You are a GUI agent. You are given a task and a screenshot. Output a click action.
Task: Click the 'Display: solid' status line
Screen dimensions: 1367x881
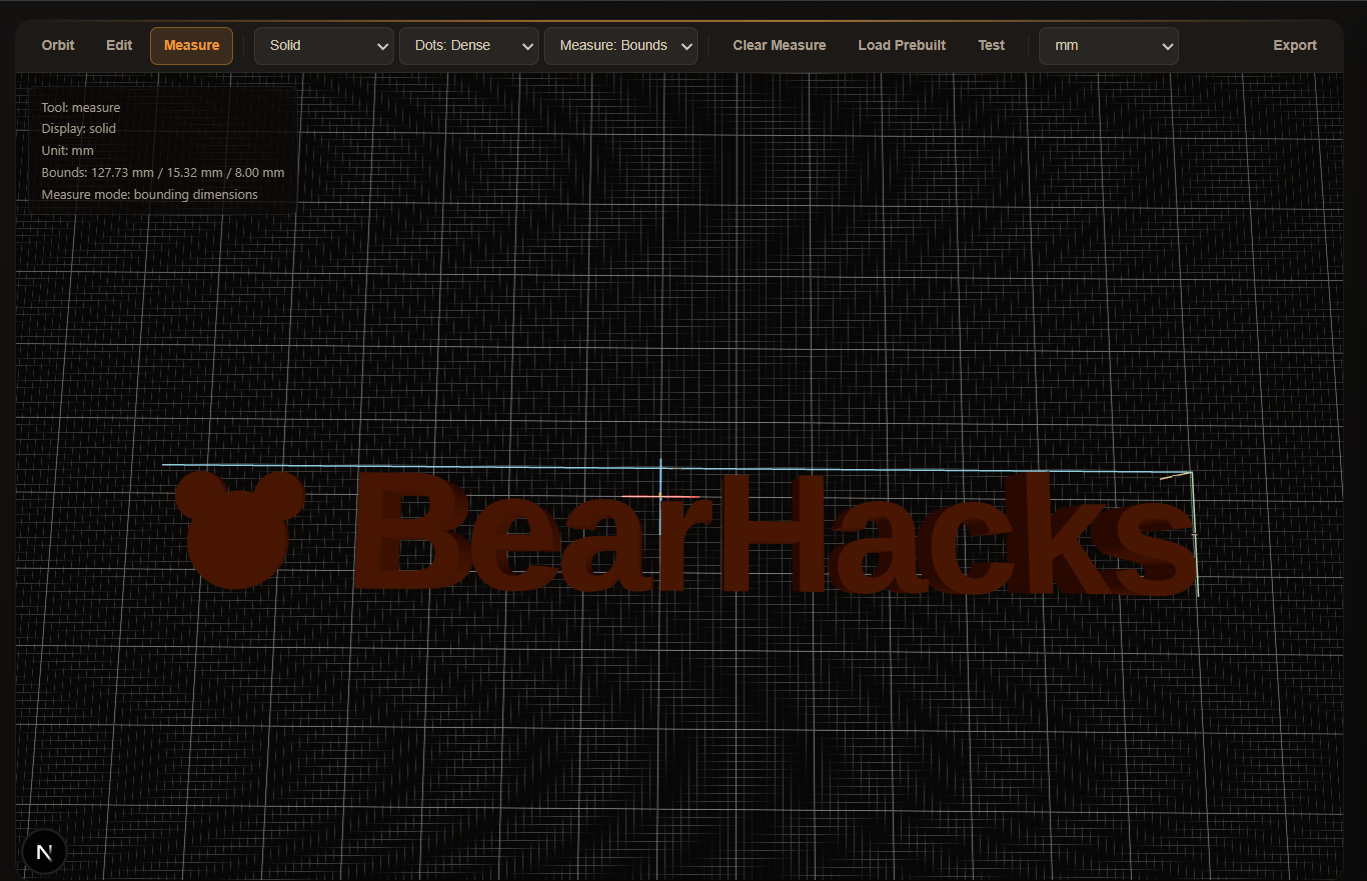pos(79,129)
